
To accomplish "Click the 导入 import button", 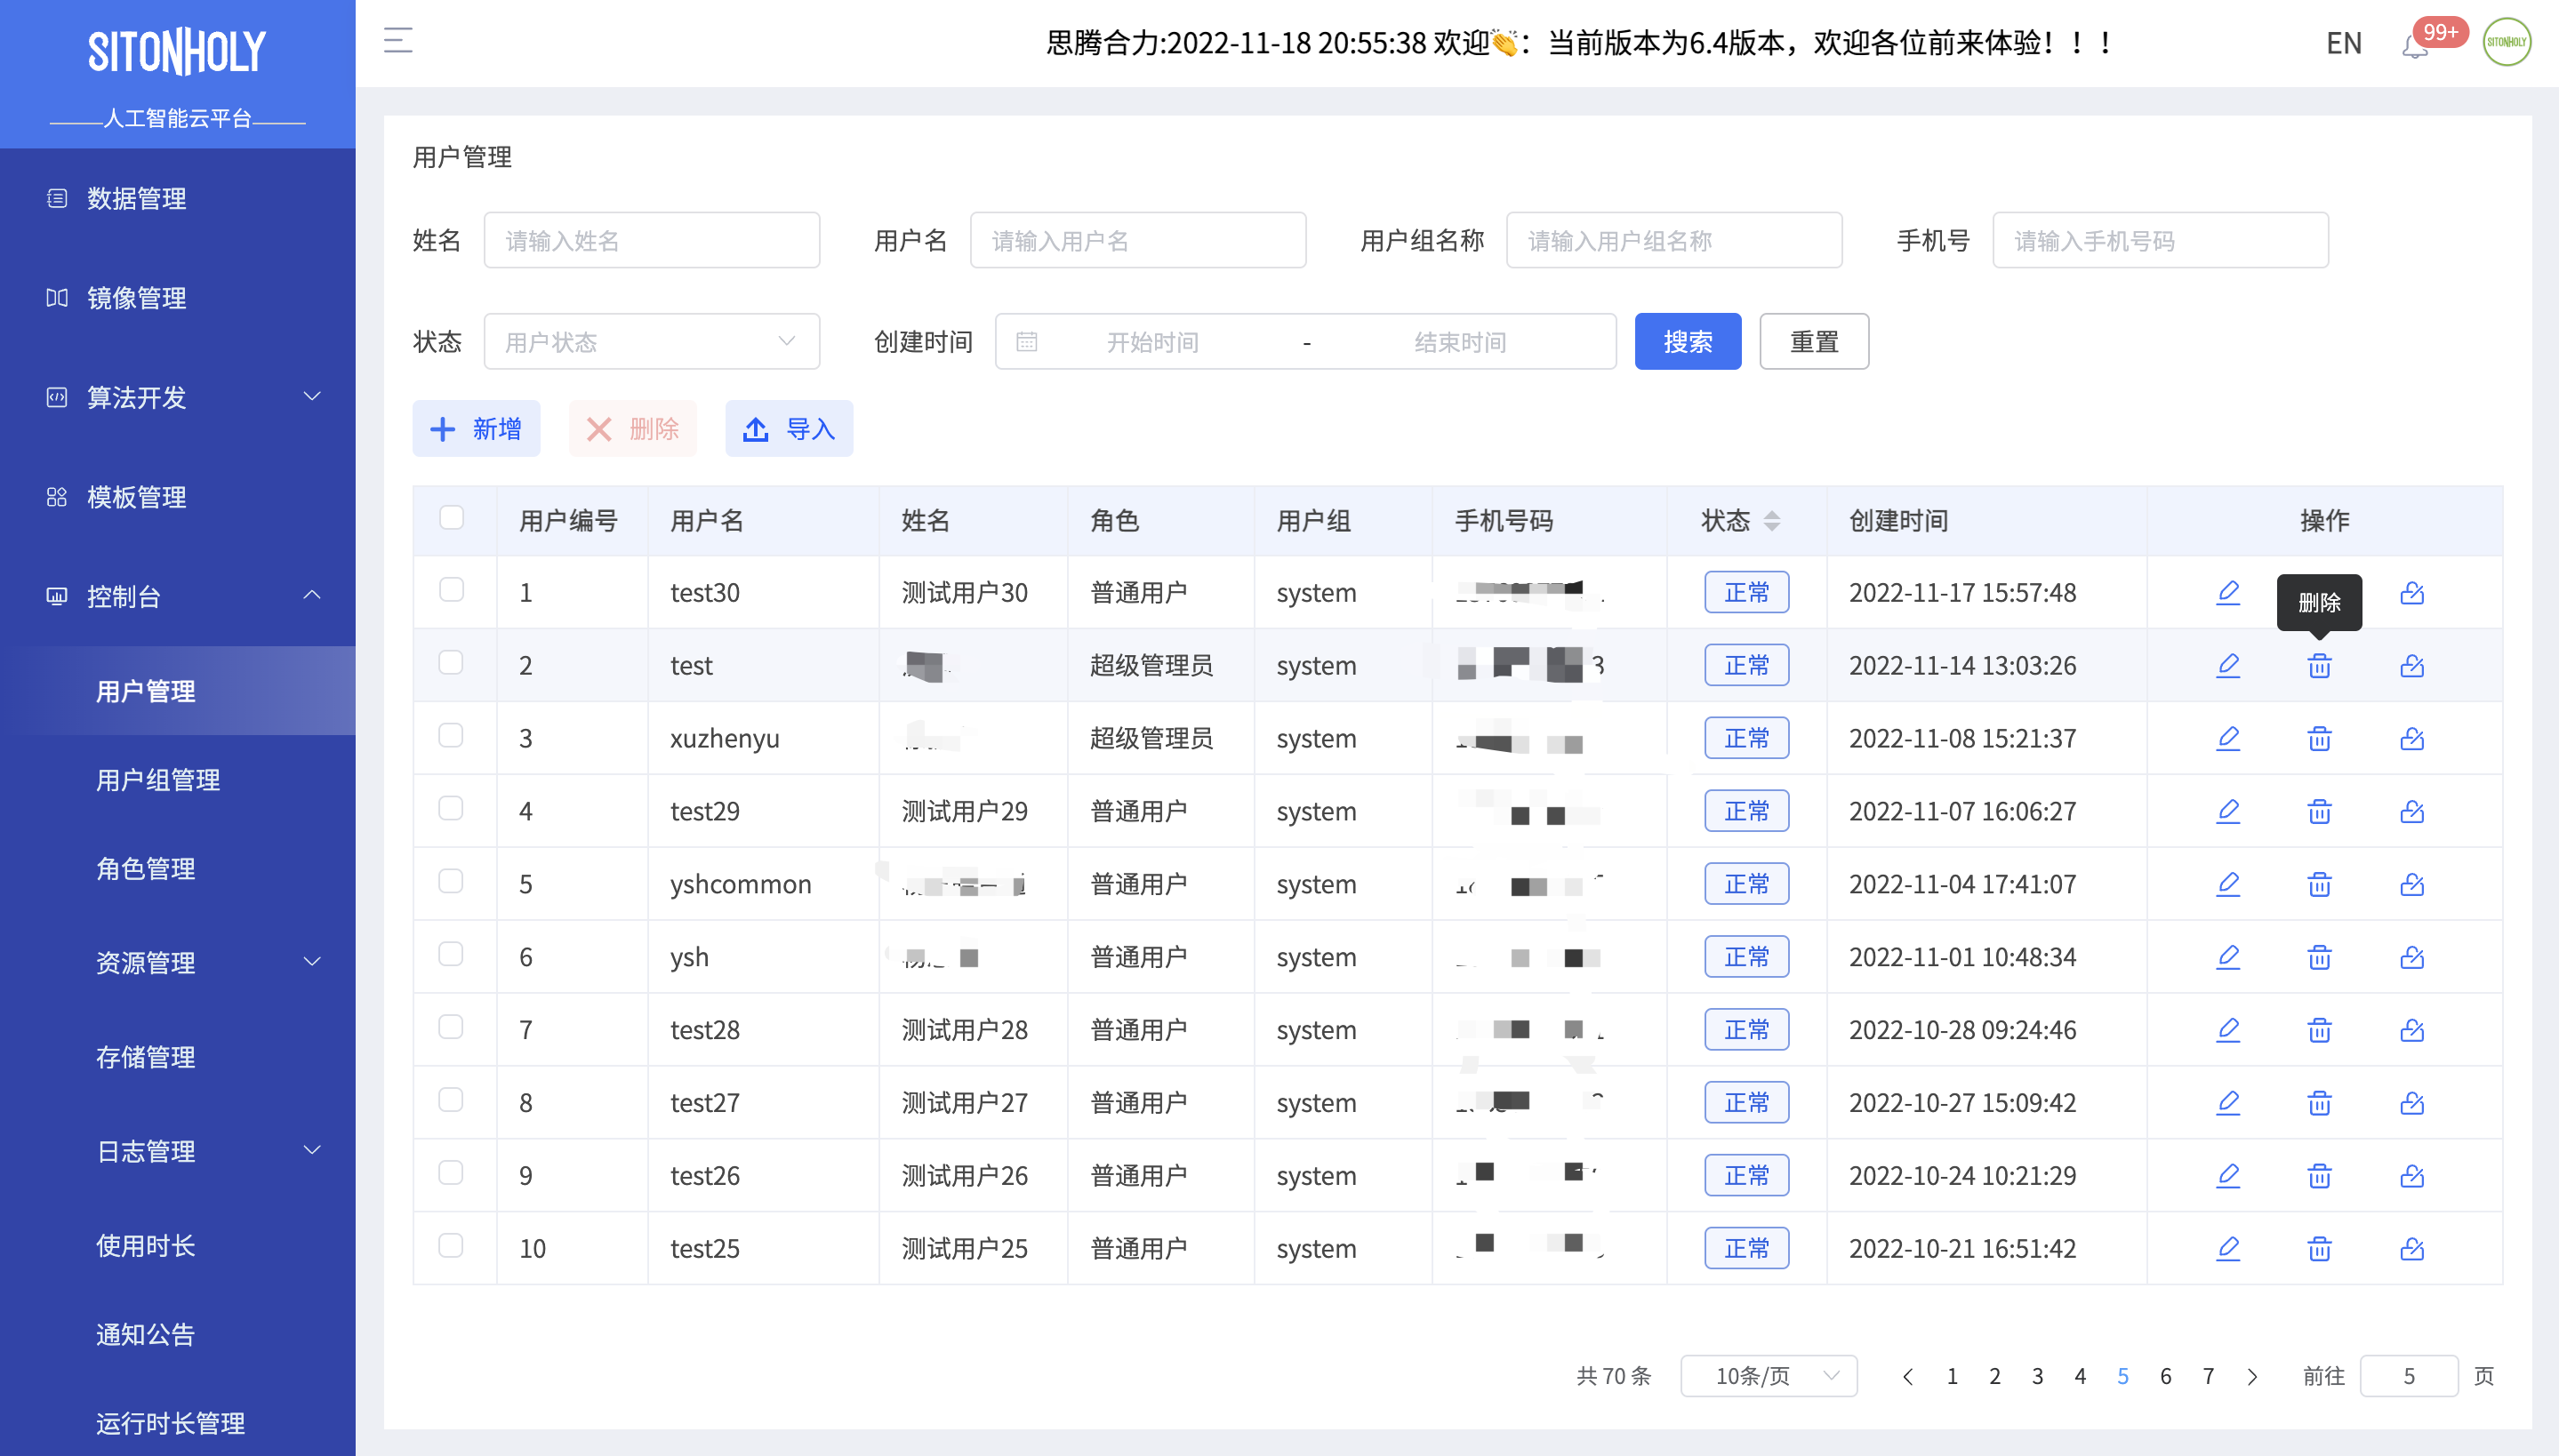I will [788, 429].
